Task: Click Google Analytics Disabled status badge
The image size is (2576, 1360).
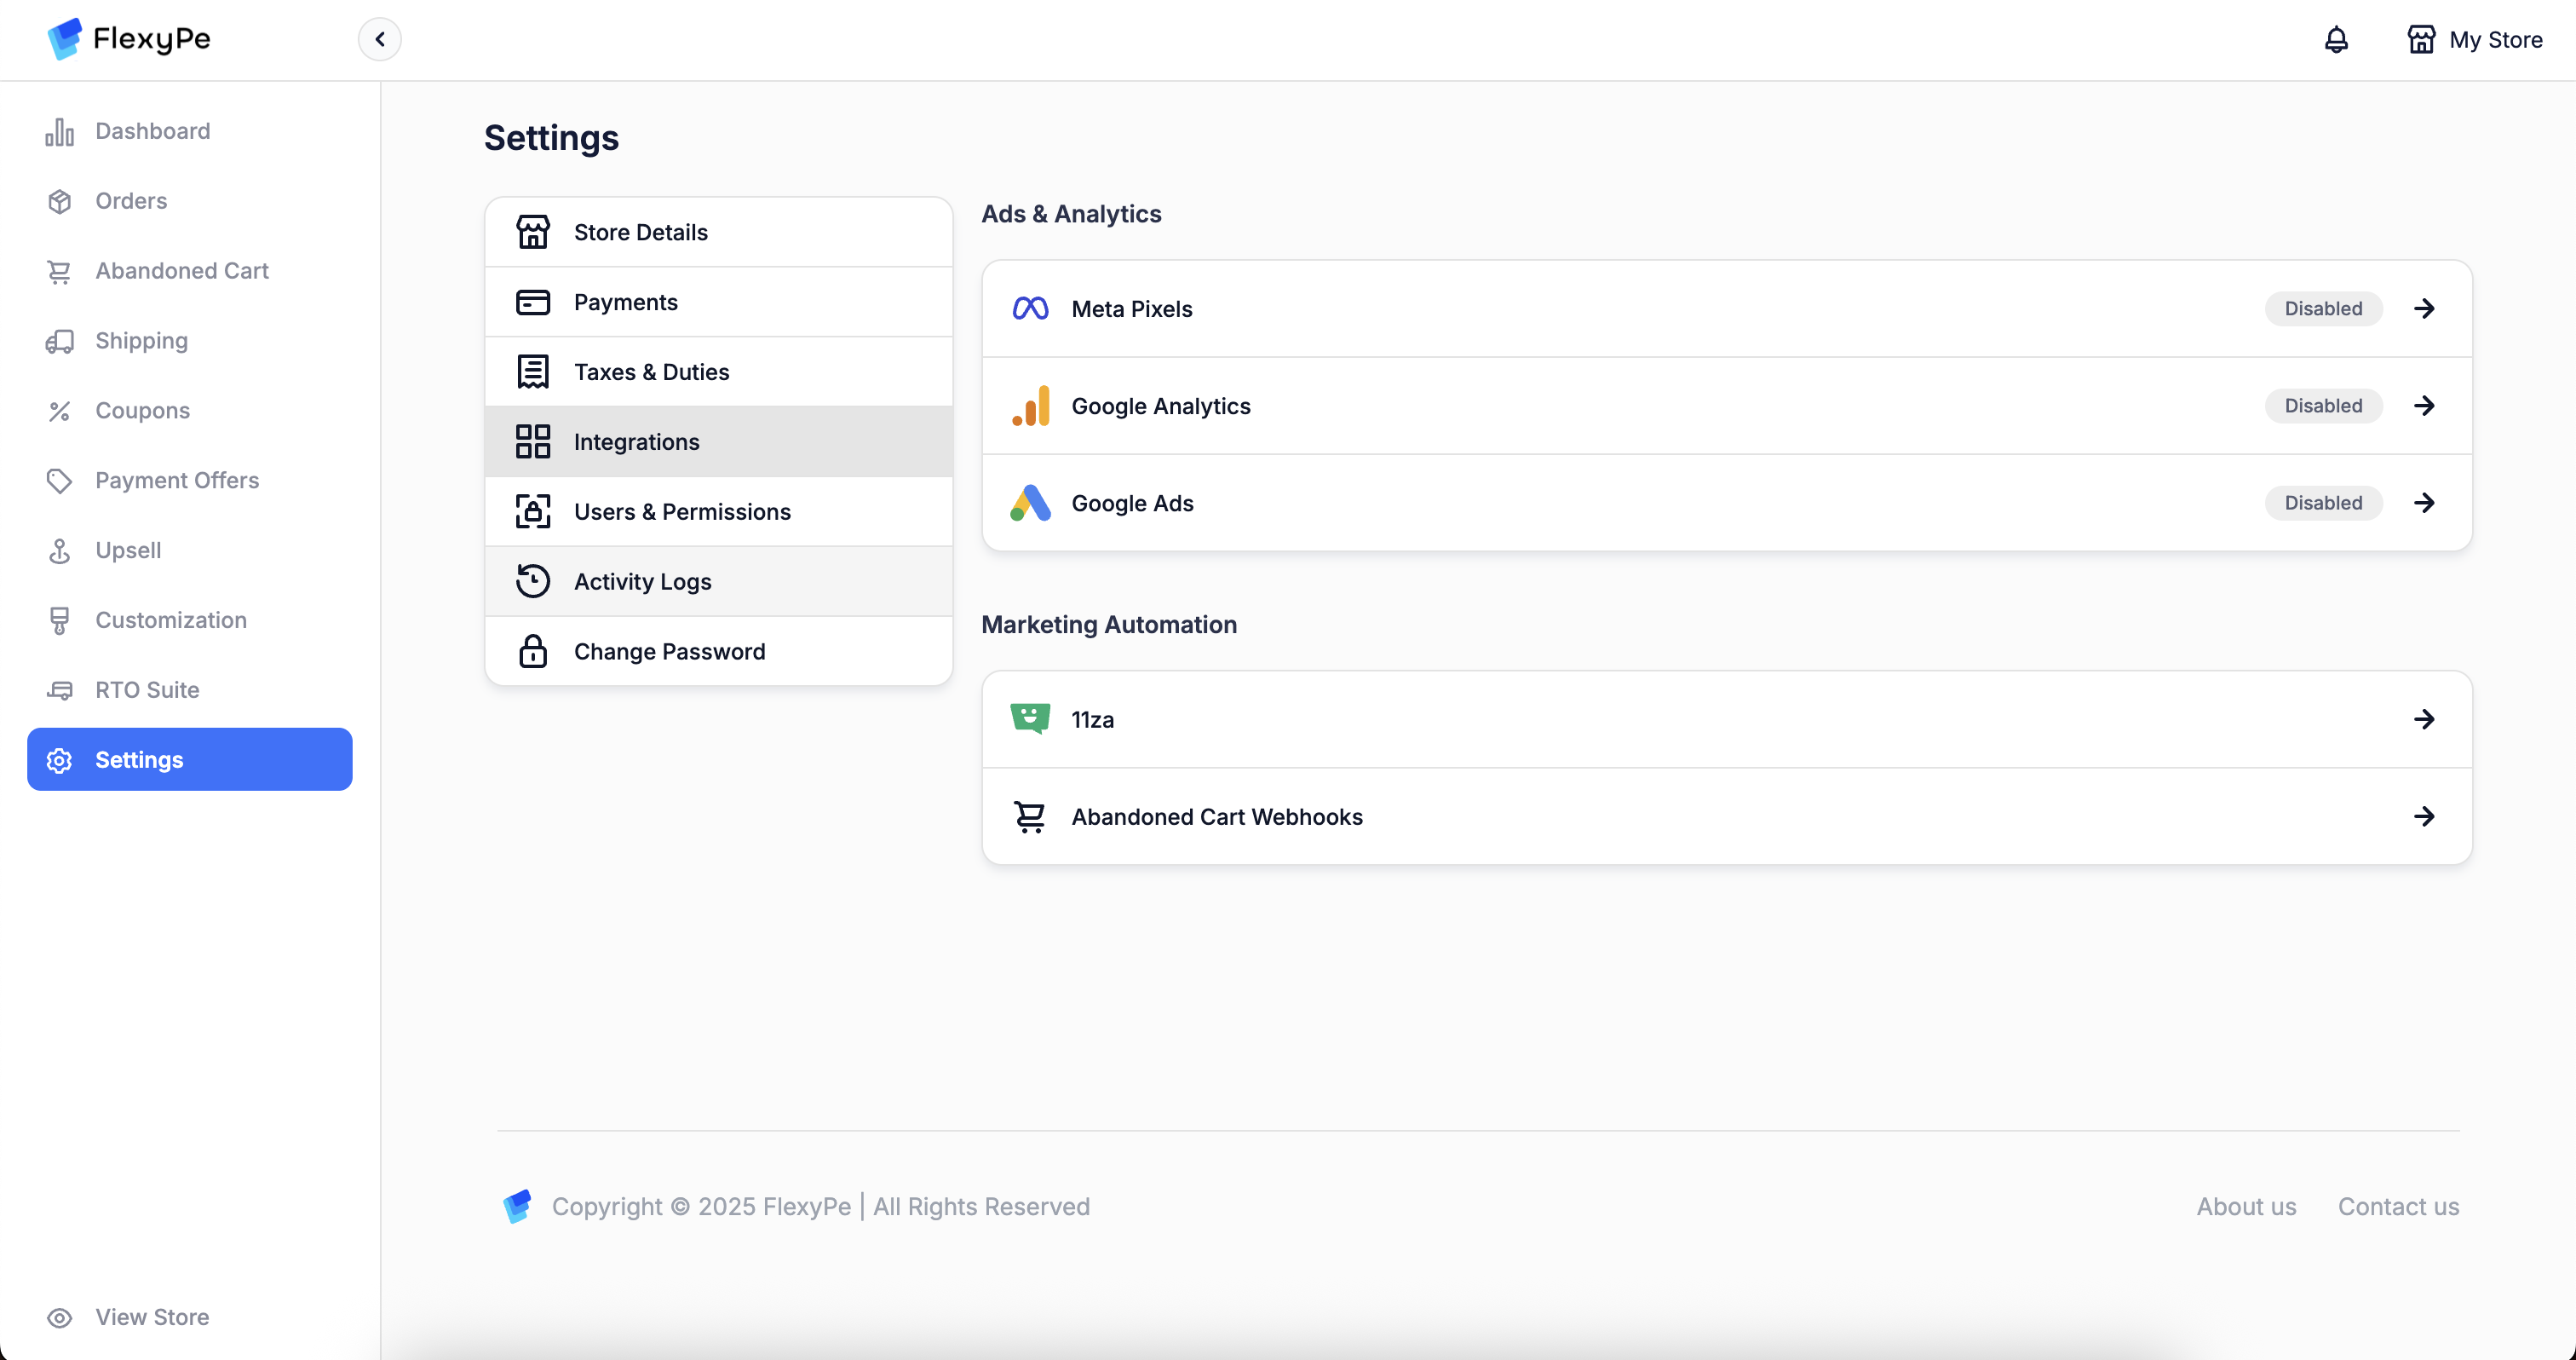Action: pyautogui.click(x=2323, y=406)
